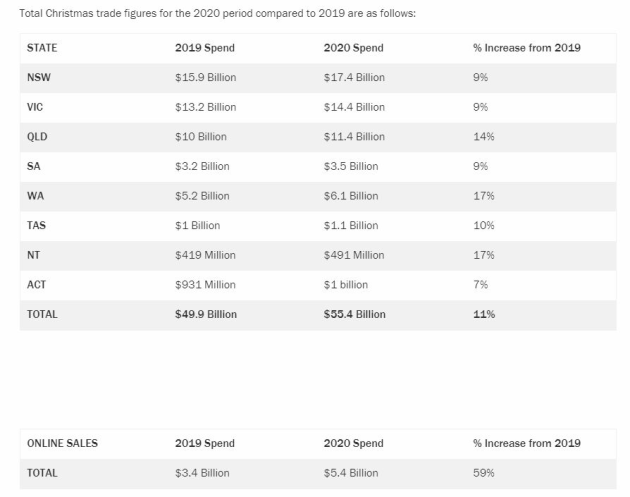Select the $17.4 Billion NSW 2020 cell
The height and width of the screenshot is (497, 630).
[354, 77]
